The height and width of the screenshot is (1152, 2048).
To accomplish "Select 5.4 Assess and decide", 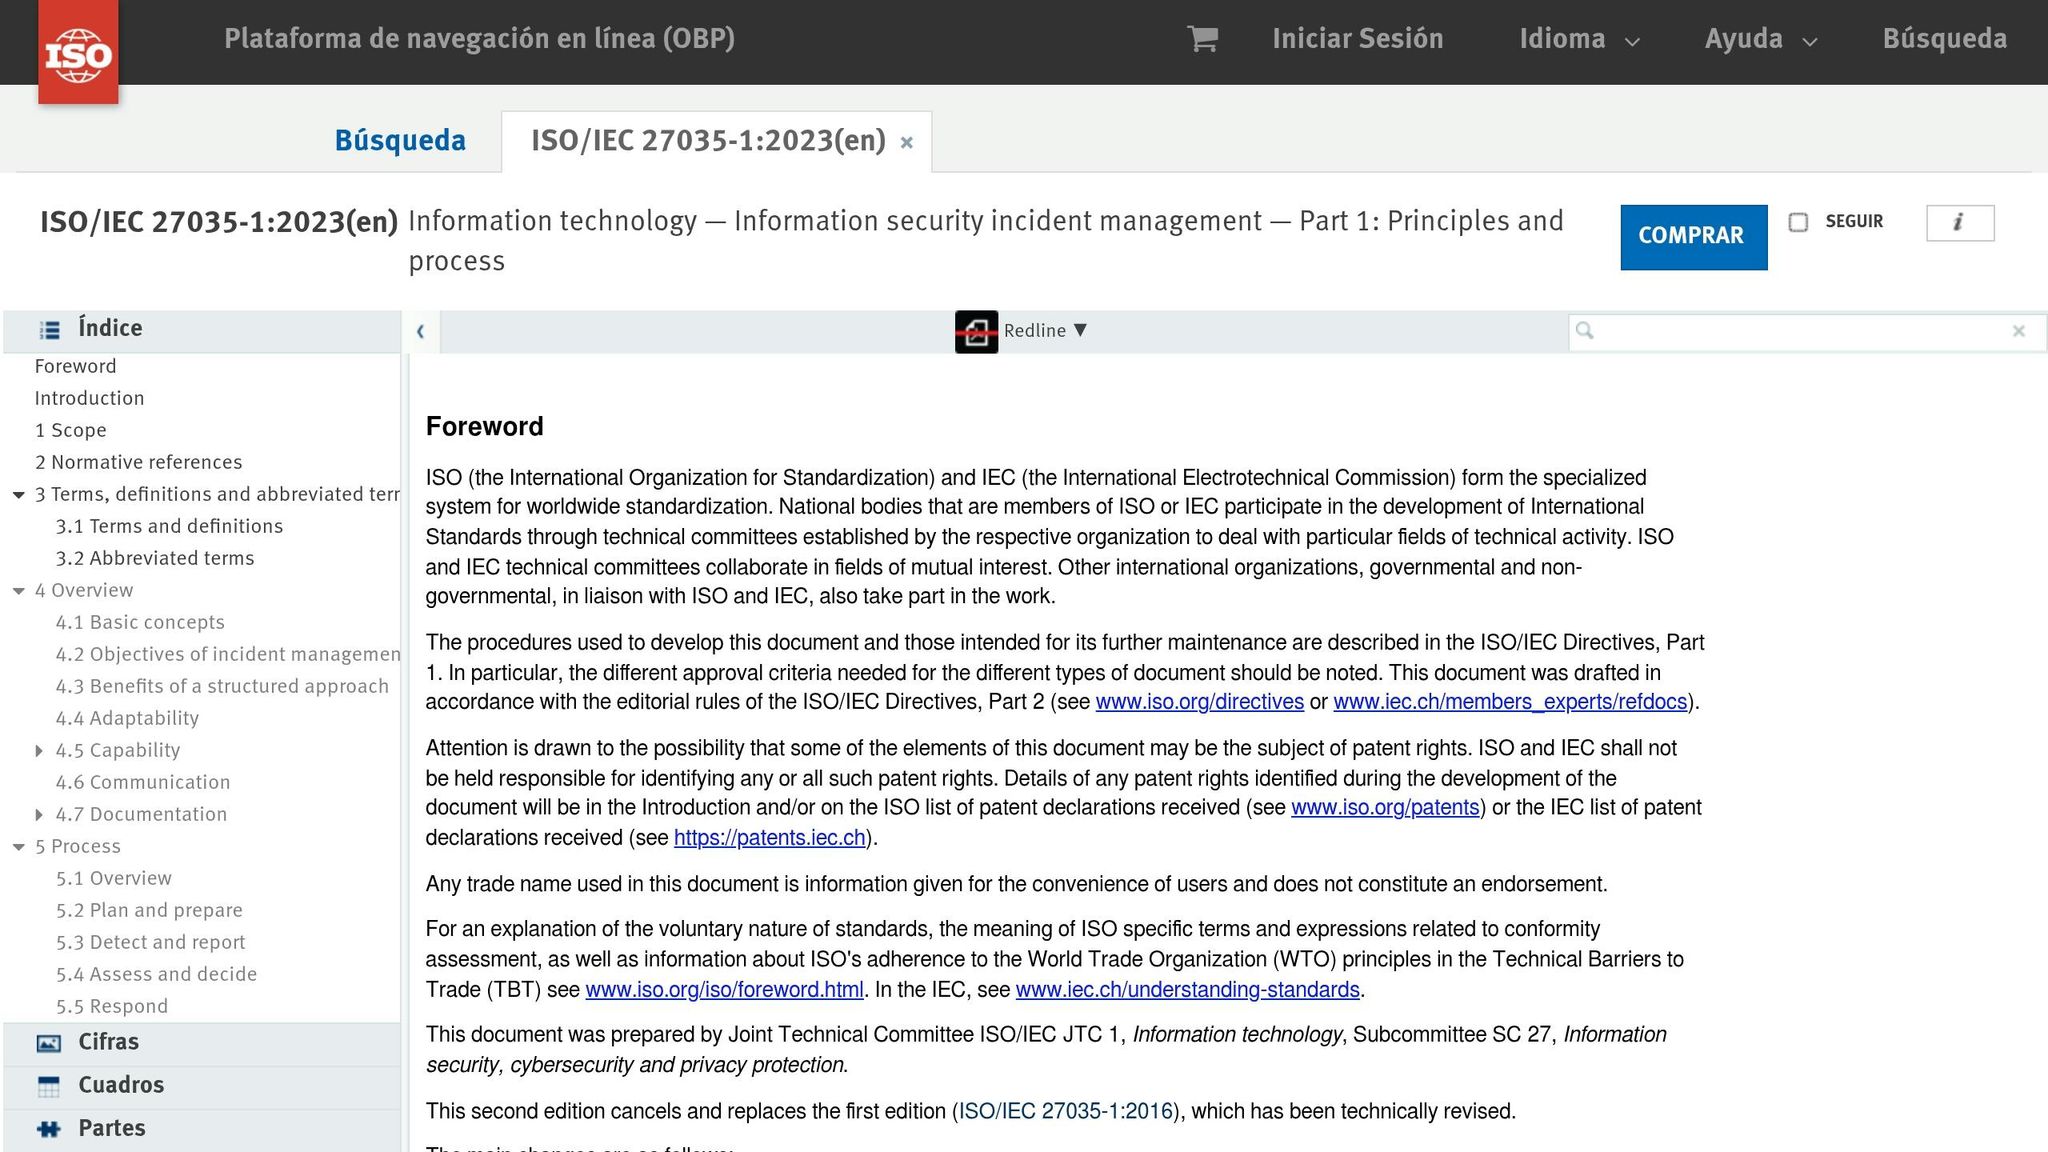I will coord(156,975).
